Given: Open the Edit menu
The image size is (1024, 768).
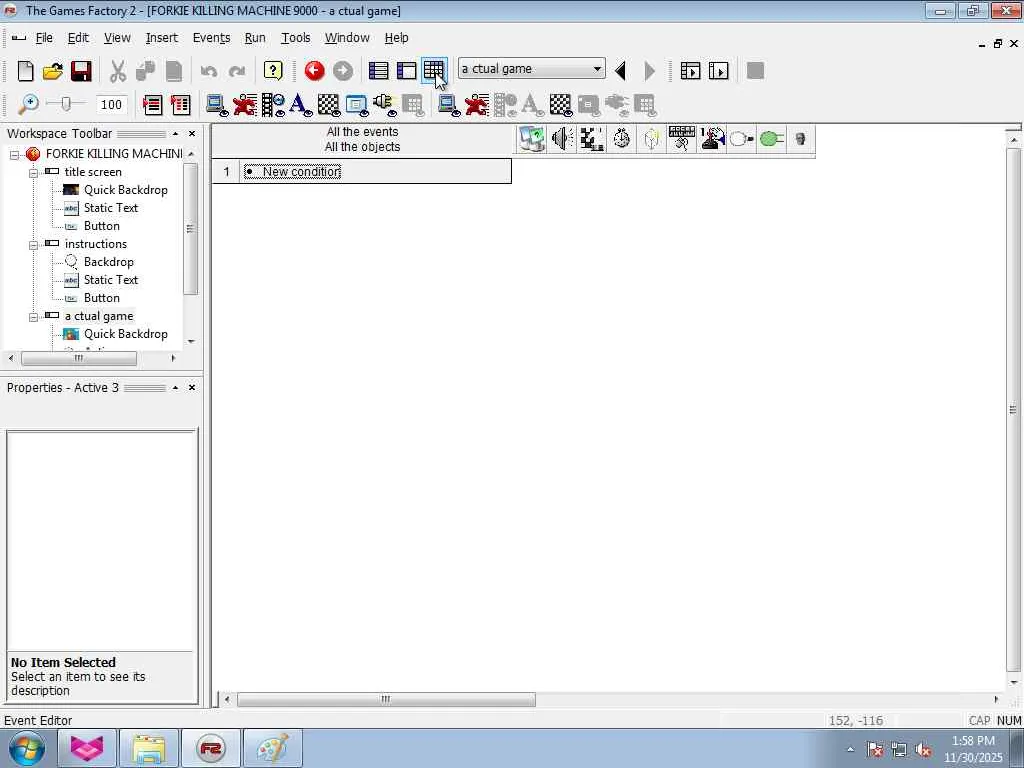Looking at the screenshot, I should [78, 38].
